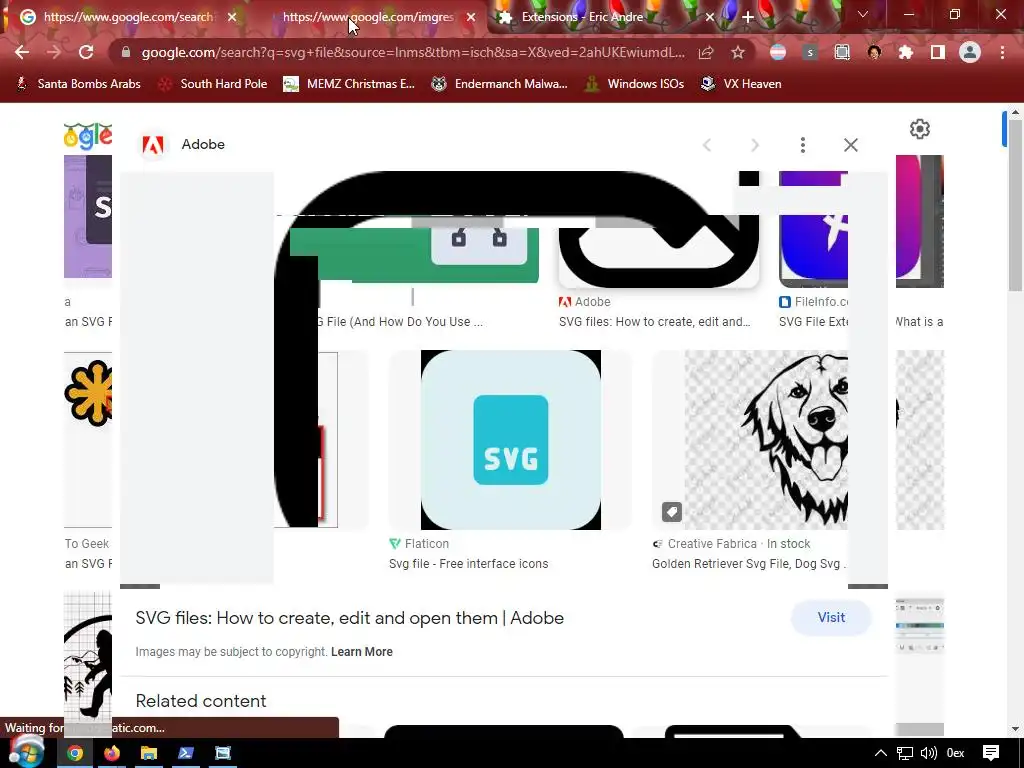This screenshot has height=768, width=1024.
Task: Open the Windows ISOs bookmark
Action: click(635, 84)
